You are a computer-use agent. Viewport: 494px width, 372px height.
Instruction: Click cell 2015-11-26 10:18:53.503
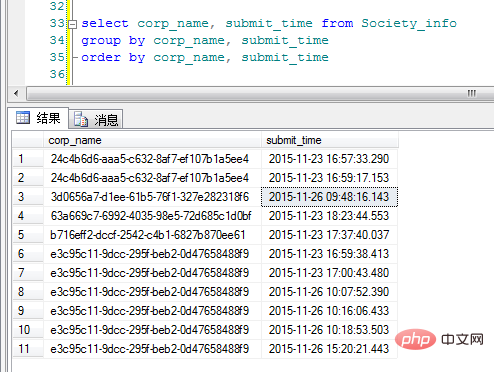330,330
